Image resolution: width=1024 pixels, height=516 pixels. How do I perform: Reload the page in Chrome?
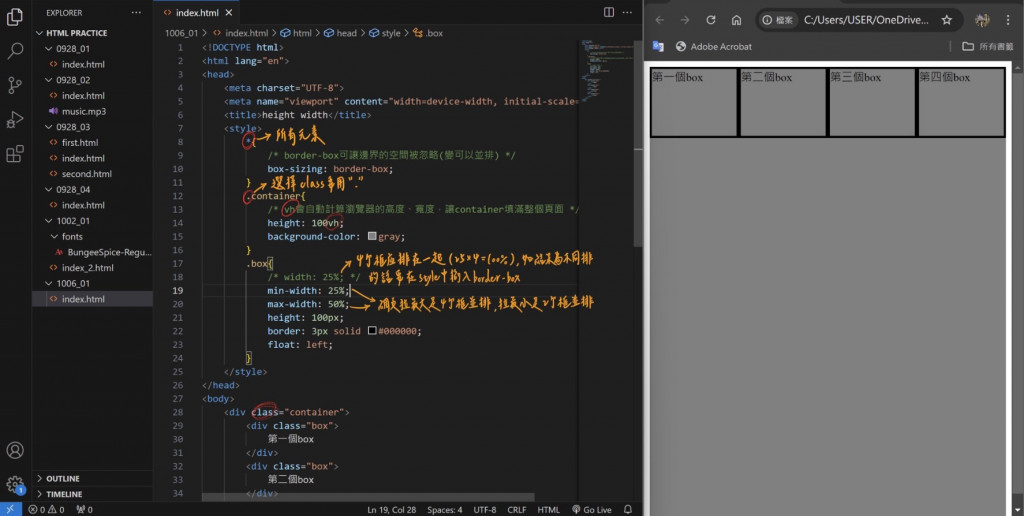[x=711, y=20]
